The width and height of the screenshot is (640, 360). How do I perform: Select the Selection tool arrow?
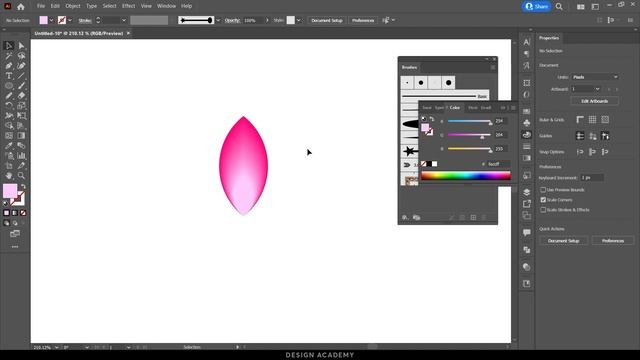coord(9,46)
